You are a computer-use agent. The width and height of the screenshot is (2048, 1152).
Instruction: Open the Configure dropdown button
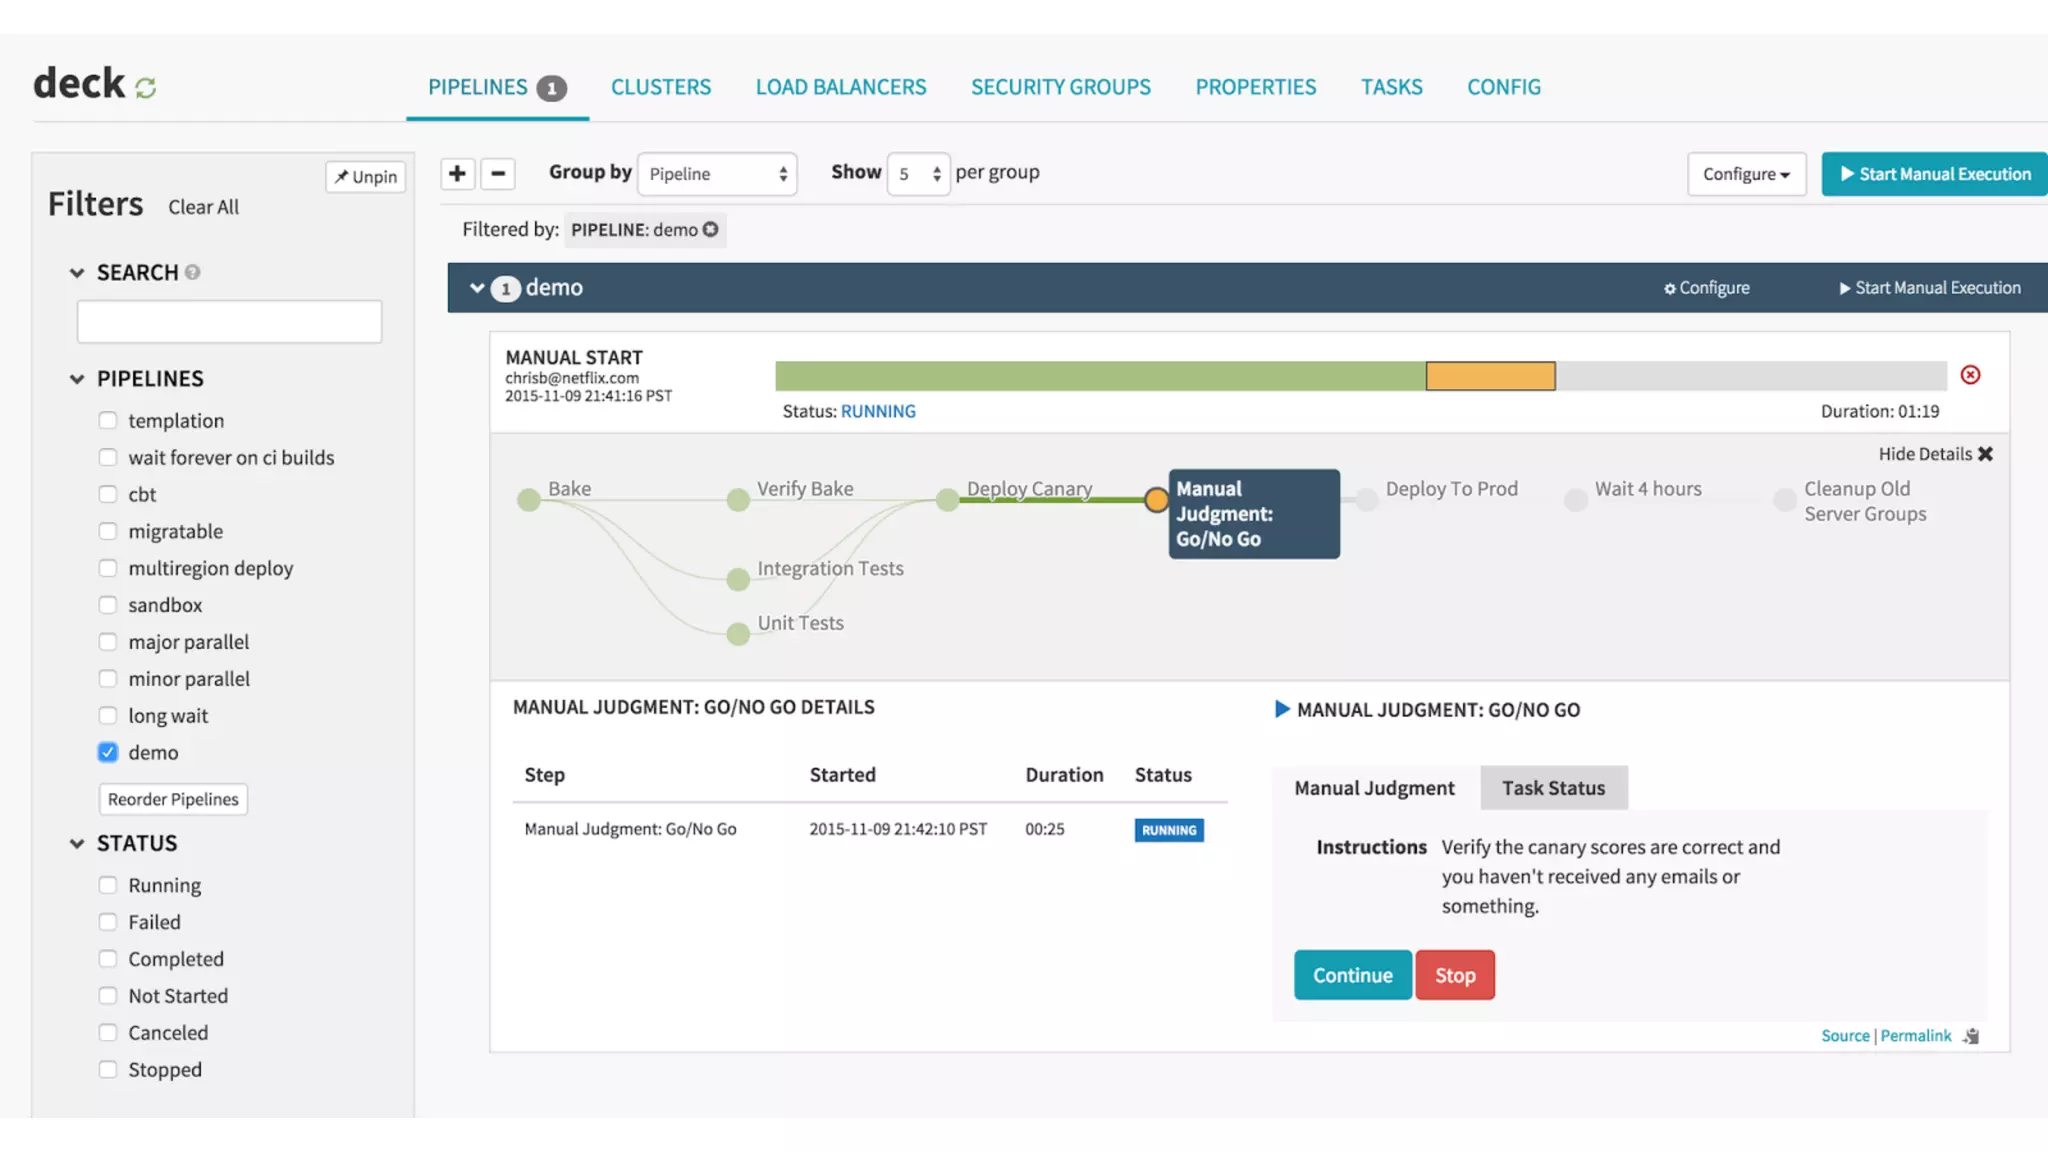[x=1746, y=174]
